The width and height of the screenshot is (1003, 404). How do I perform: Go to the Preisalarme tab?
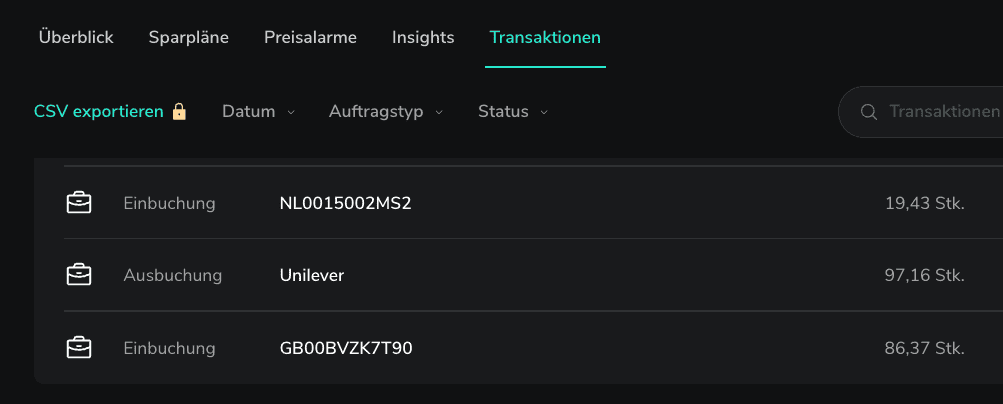point(310,38)
